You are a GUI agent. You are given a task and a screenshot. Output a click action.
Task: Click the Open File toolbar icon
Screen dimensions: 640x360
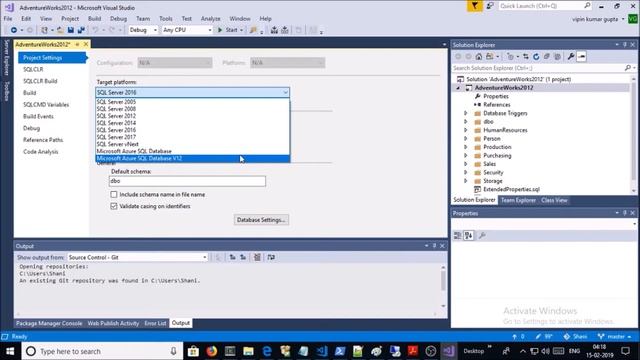60,30
